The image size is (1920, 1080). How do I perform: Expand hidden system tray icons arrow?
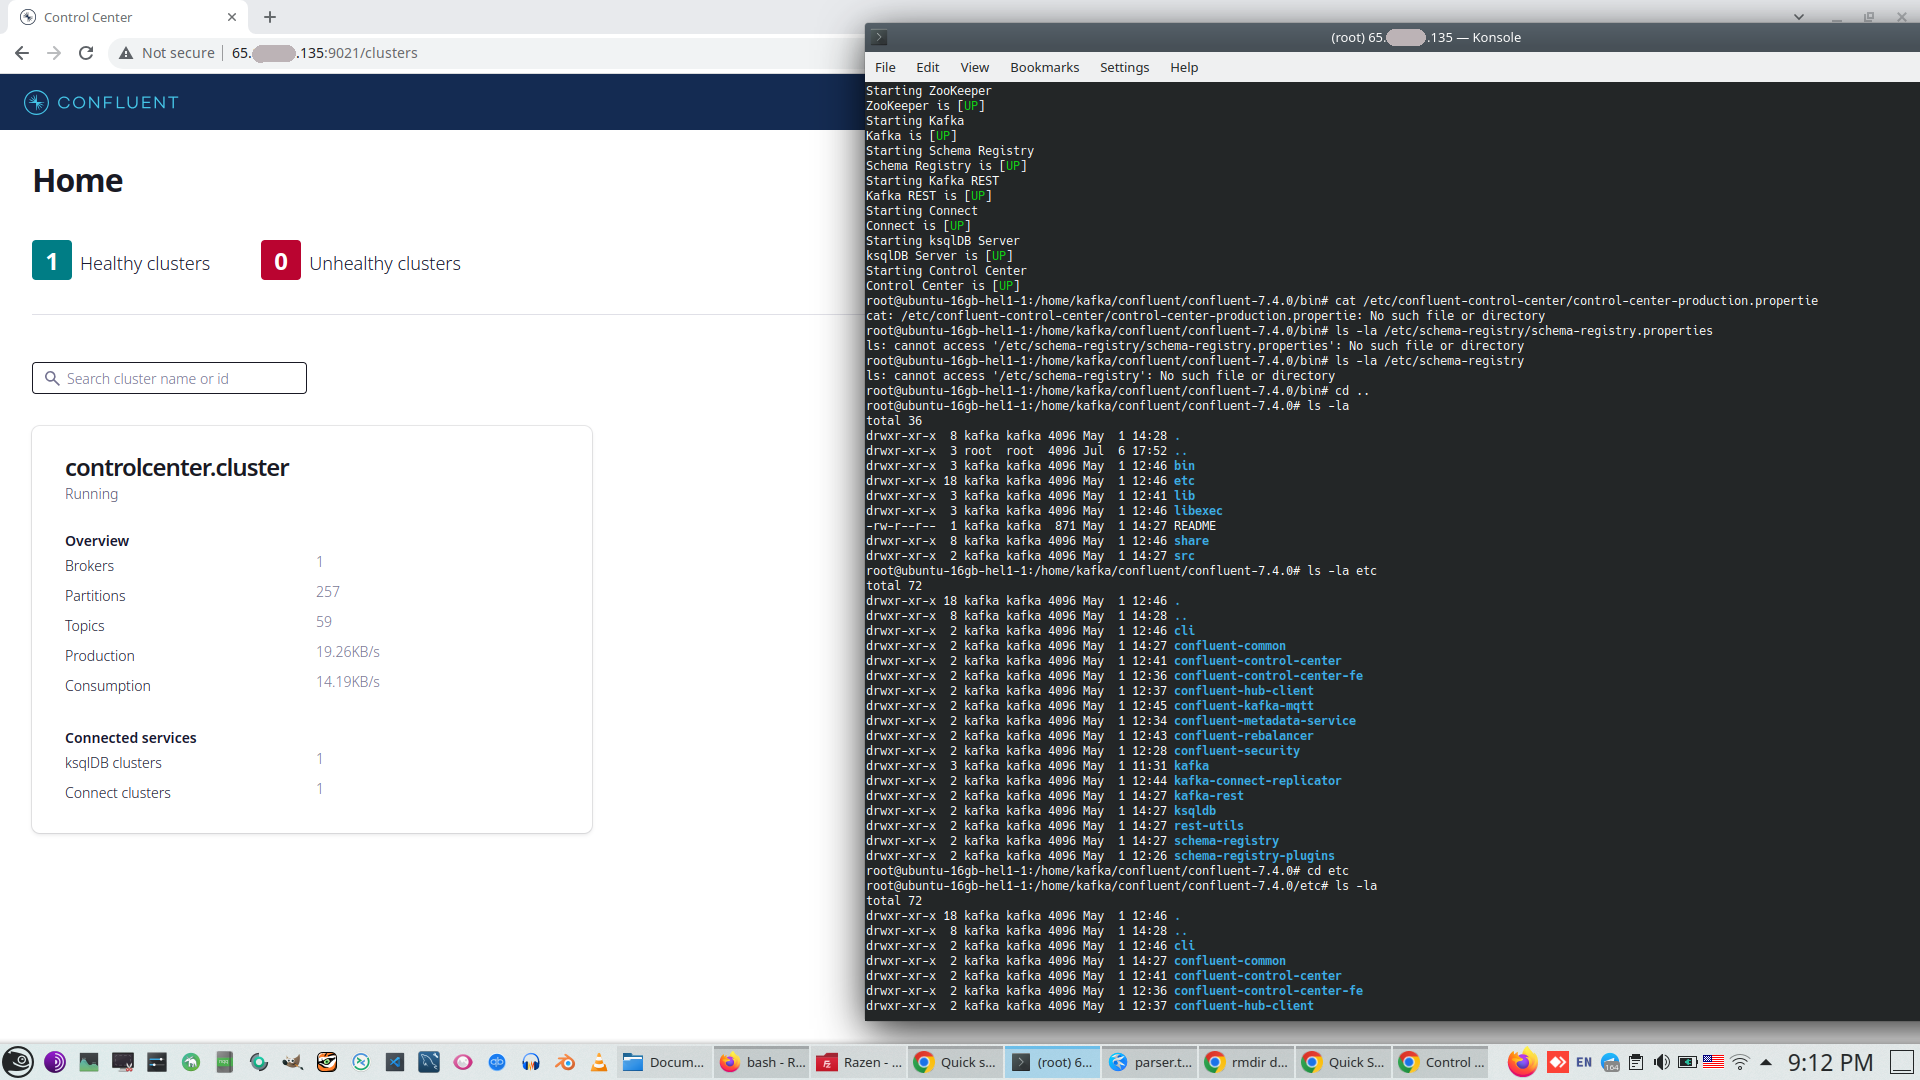pyautogui.click(x=1766, y=1062)
